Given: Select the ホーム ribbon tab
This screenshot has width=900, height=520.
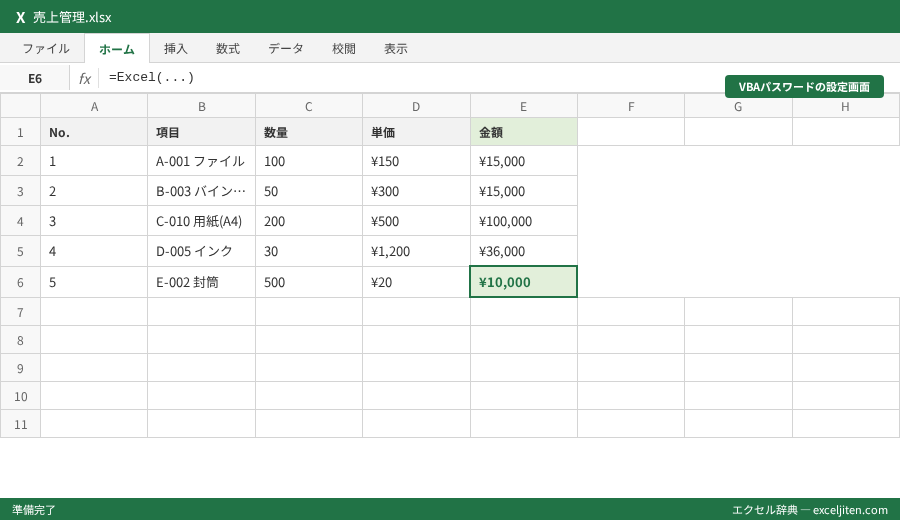Looking at the screenshot, I should click(x=117, y=49).
